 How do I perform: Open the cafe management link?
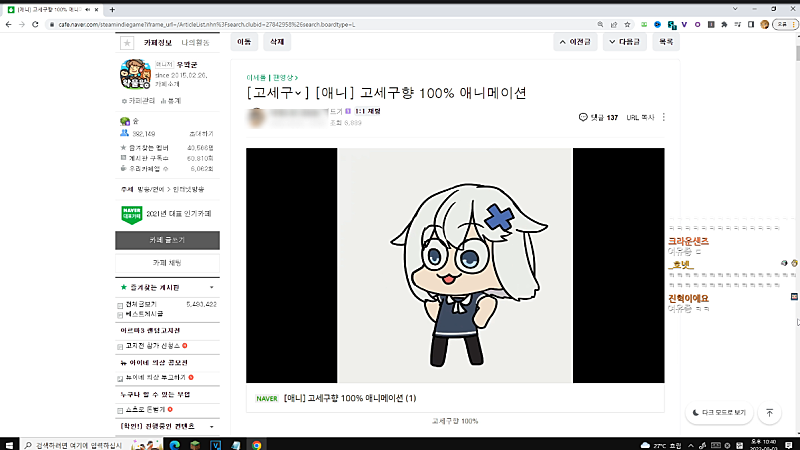click(x=138, y=101)
